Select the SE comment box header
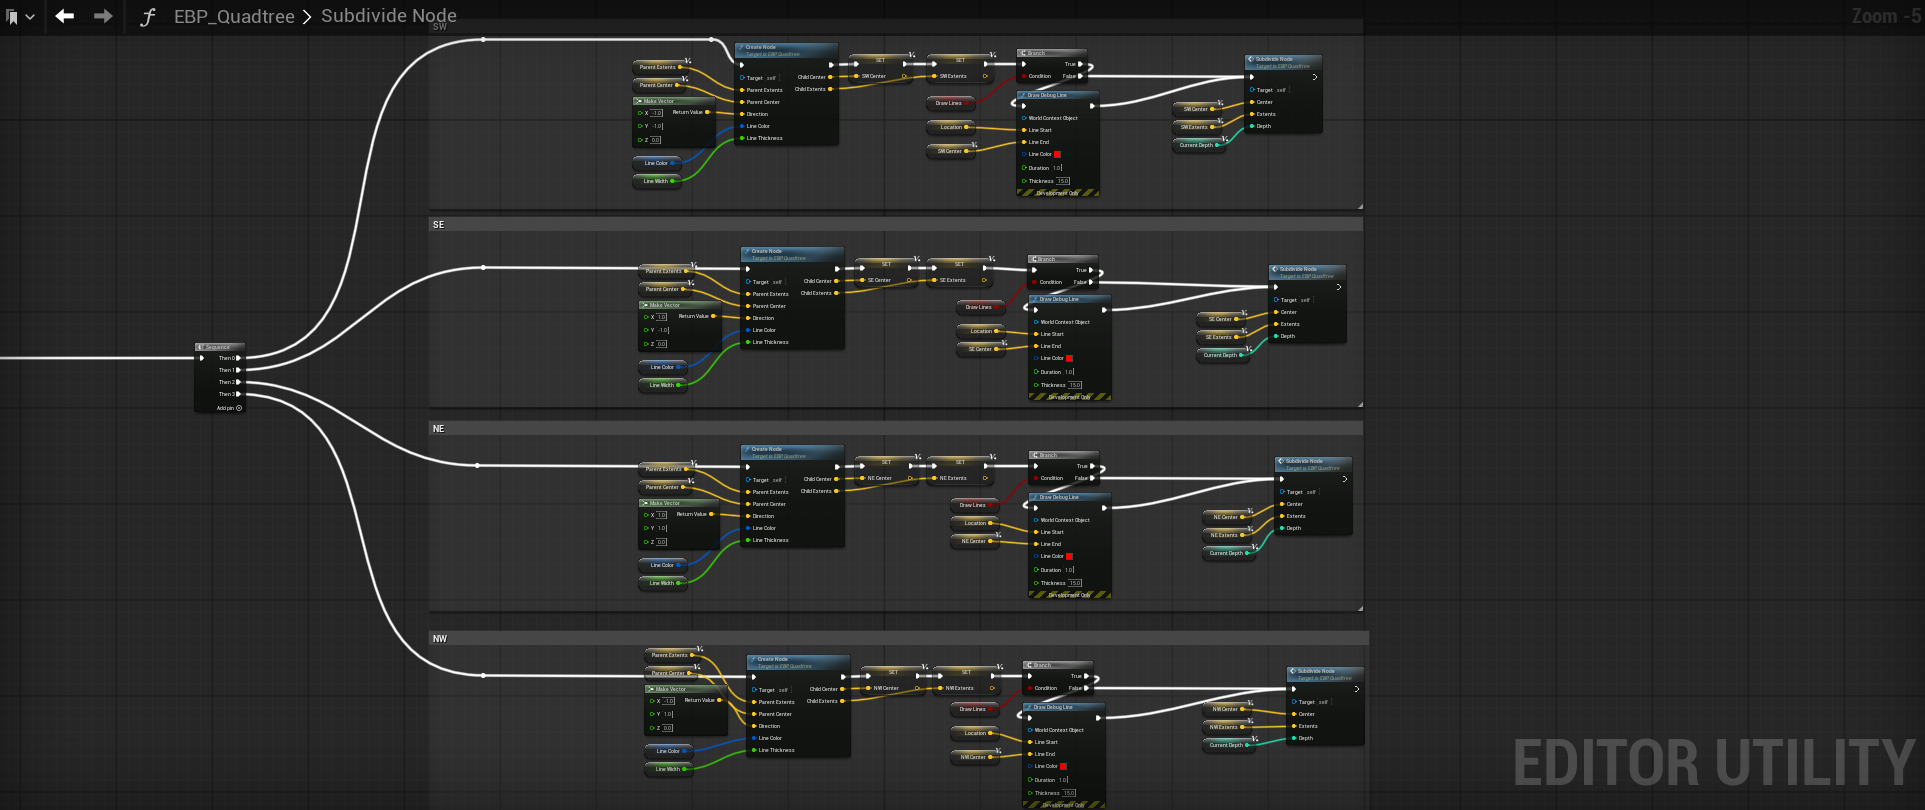The height and width of the screenshot is (810, 1925). (896, 225)
